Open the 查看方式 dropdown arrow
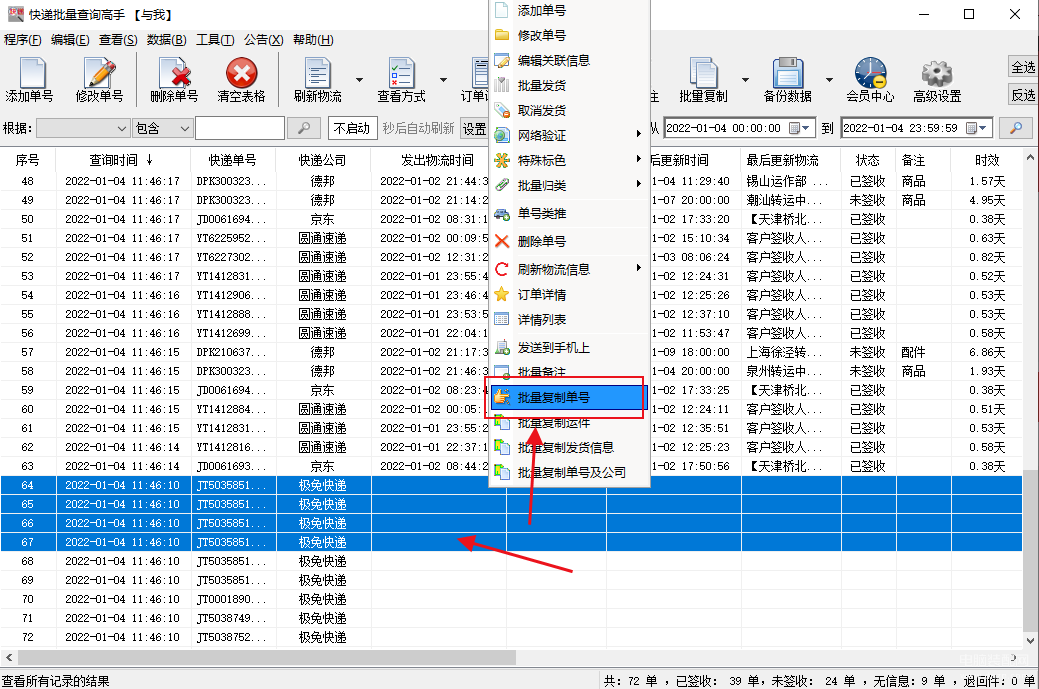Image resolution: width=1039 pixels, height=689 pixels. point(443,80)
